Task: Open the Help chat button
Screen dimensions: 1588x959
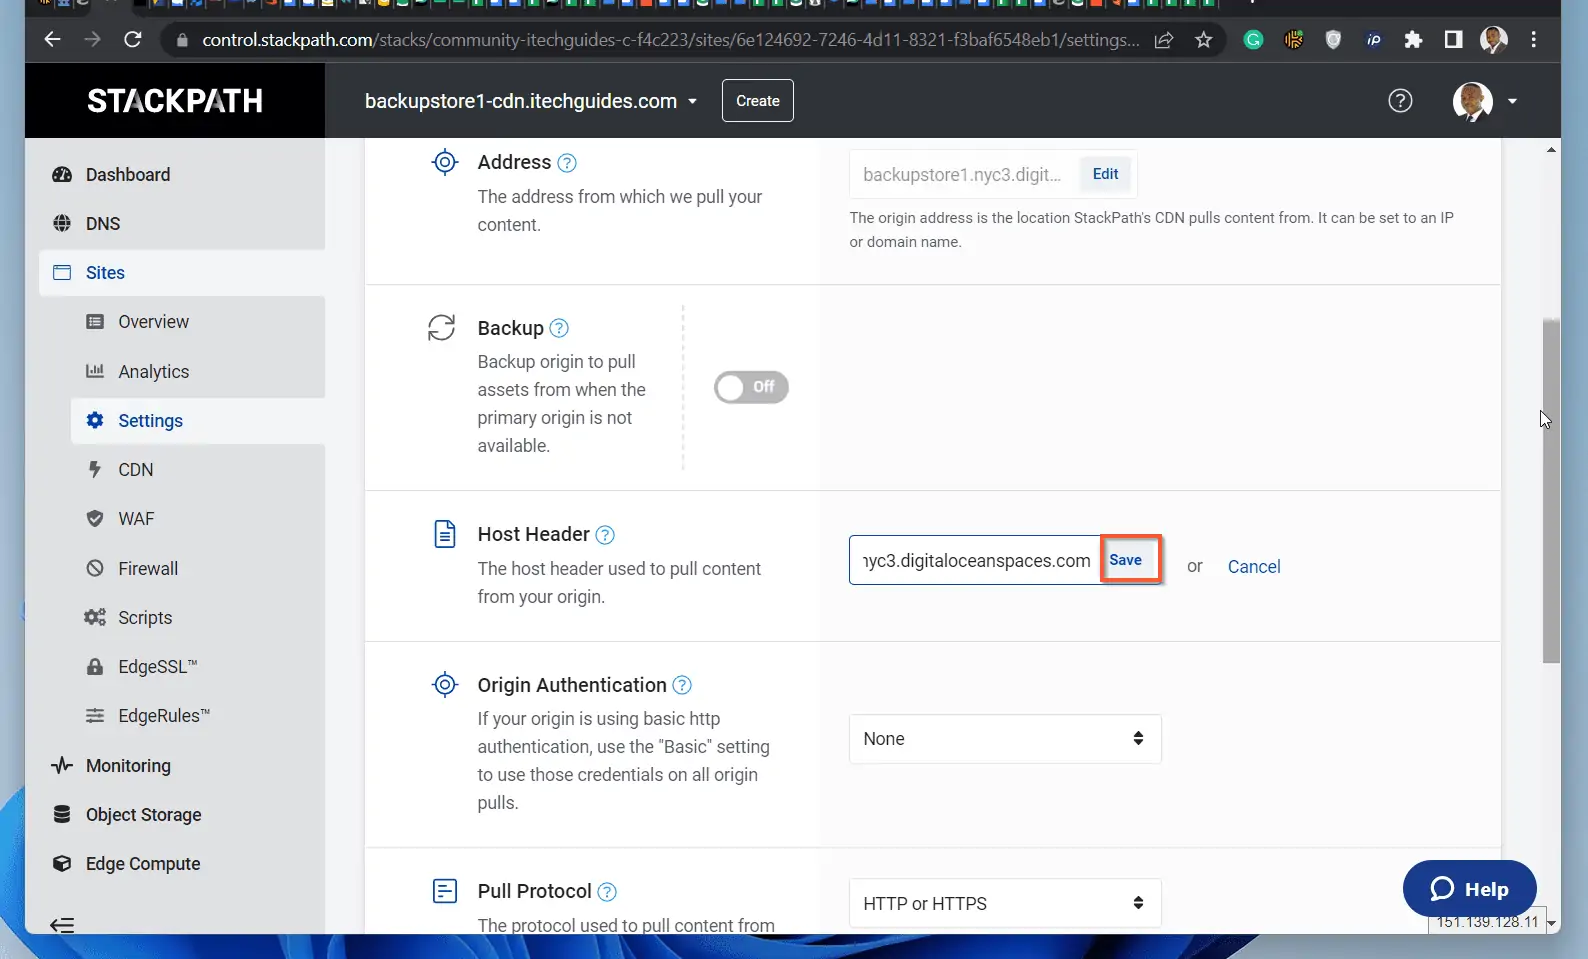Action: pyautogui.click(x=1469, y=889)
